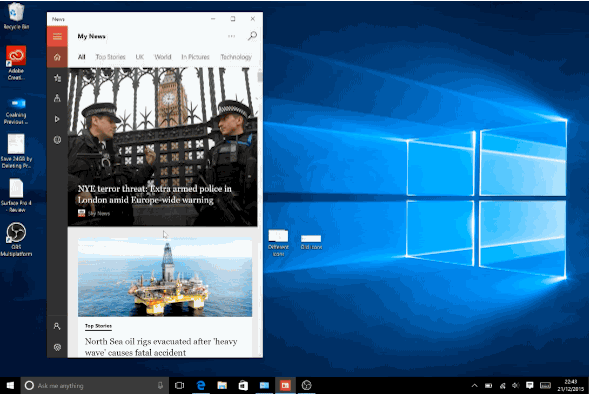The width and height of the screenshot is (590, 394).
Task: Go to News home icon
Action: [x=57, y=57]
